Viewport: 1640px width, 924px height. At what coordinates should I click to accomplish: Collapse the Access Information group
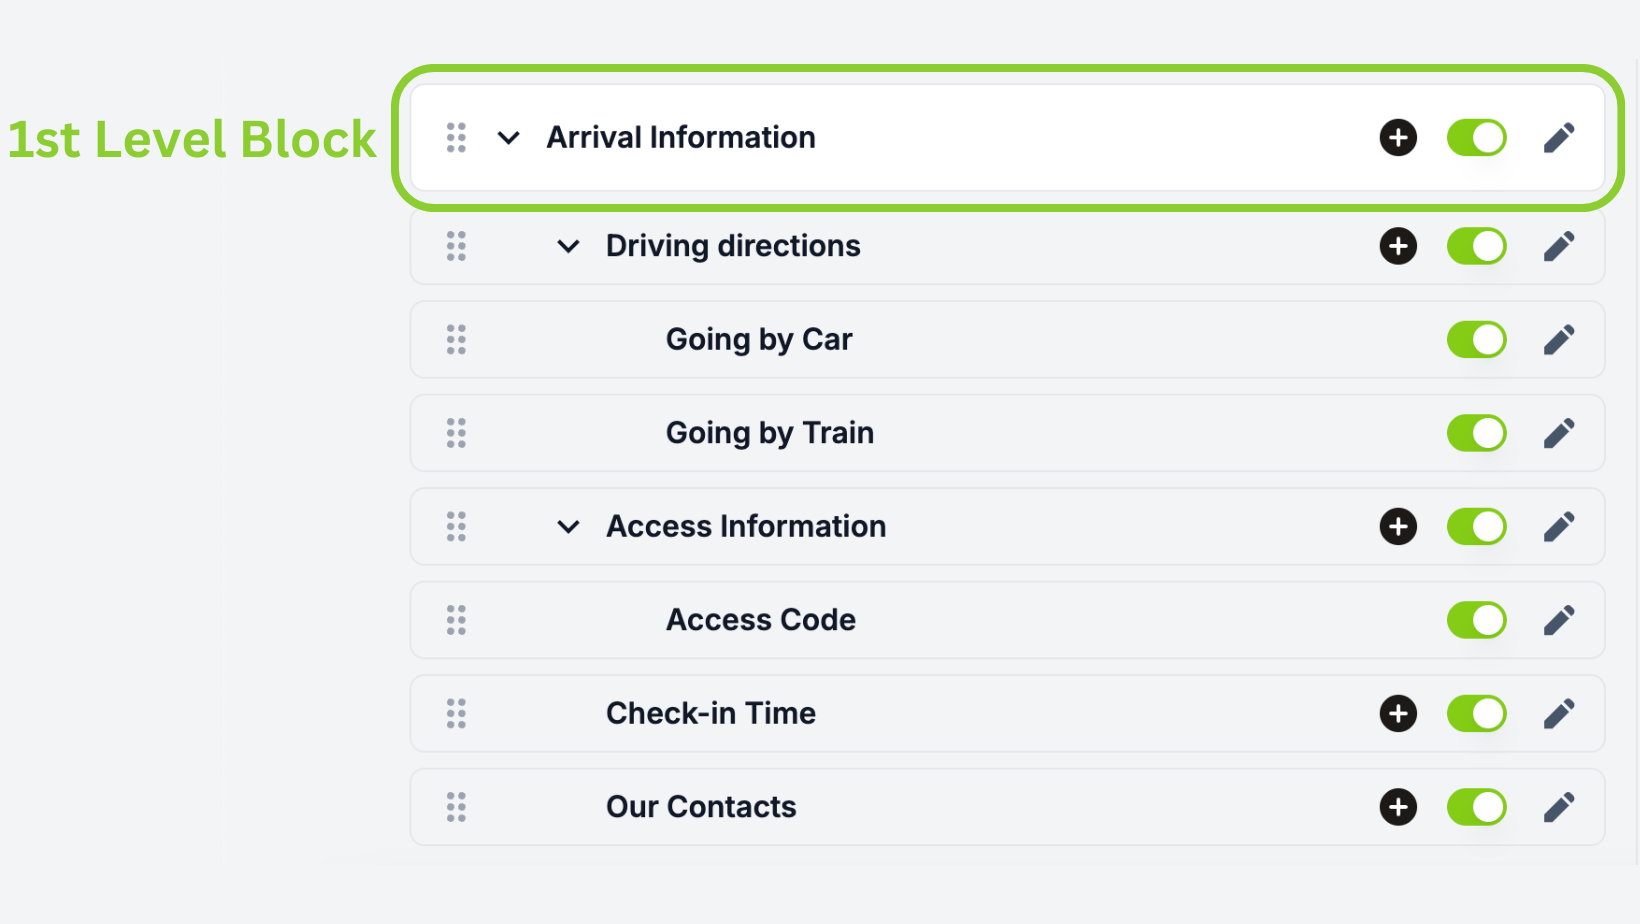pyautogui.click(x=568, y=527)
